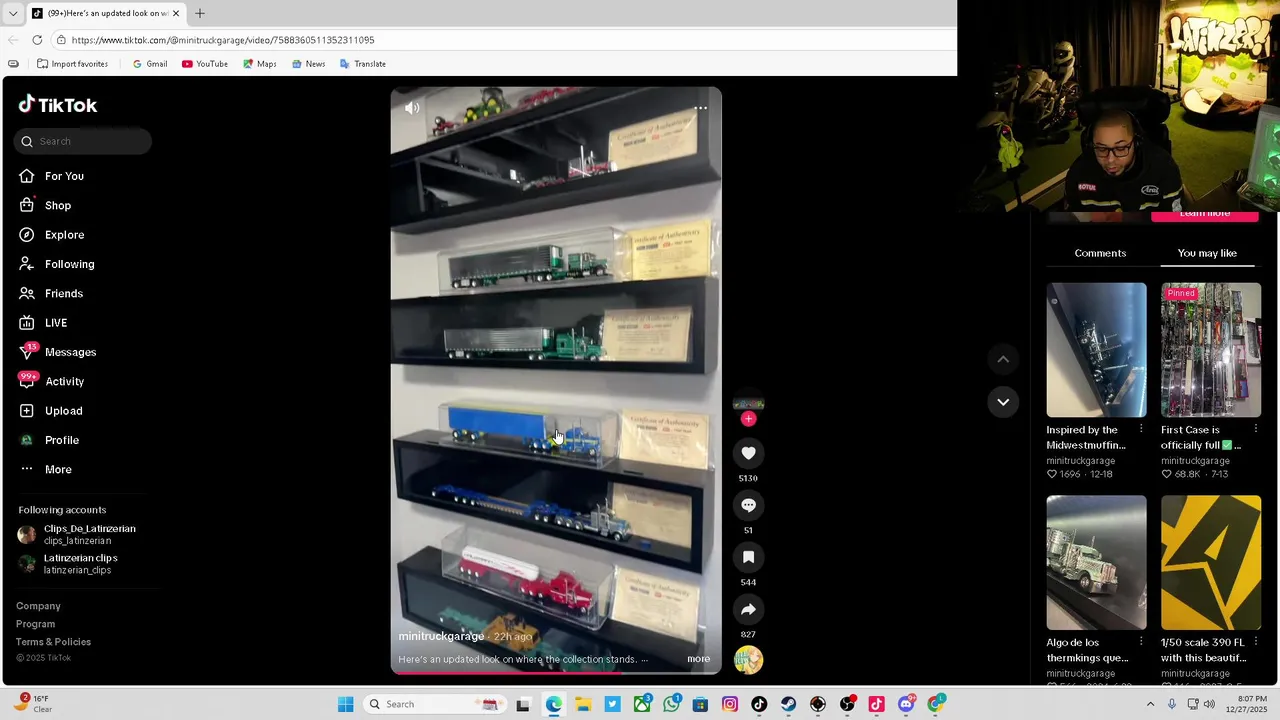
Task: Bookmark the video with the save icon
Action: [748, 557]
